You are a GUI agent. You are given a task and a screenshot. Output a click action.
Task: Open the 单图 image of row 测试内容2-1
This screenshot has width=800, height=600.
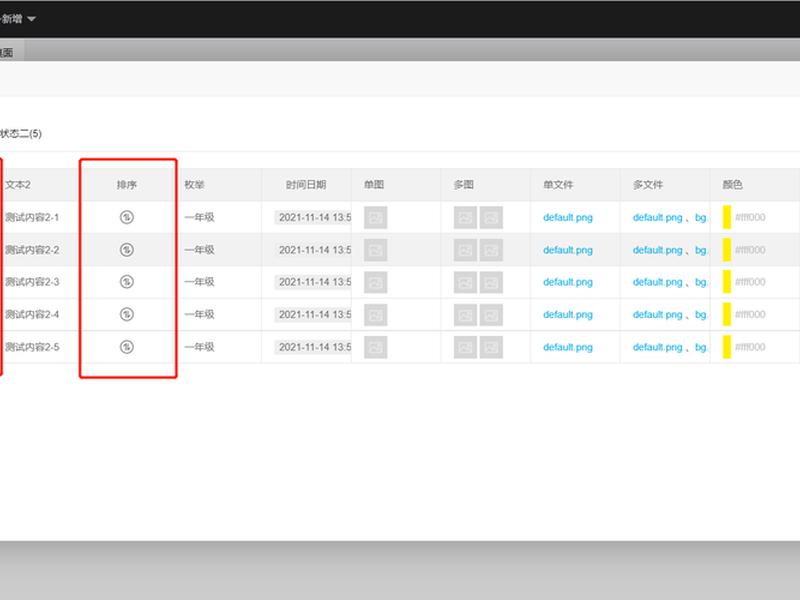(x=376, y=217)
